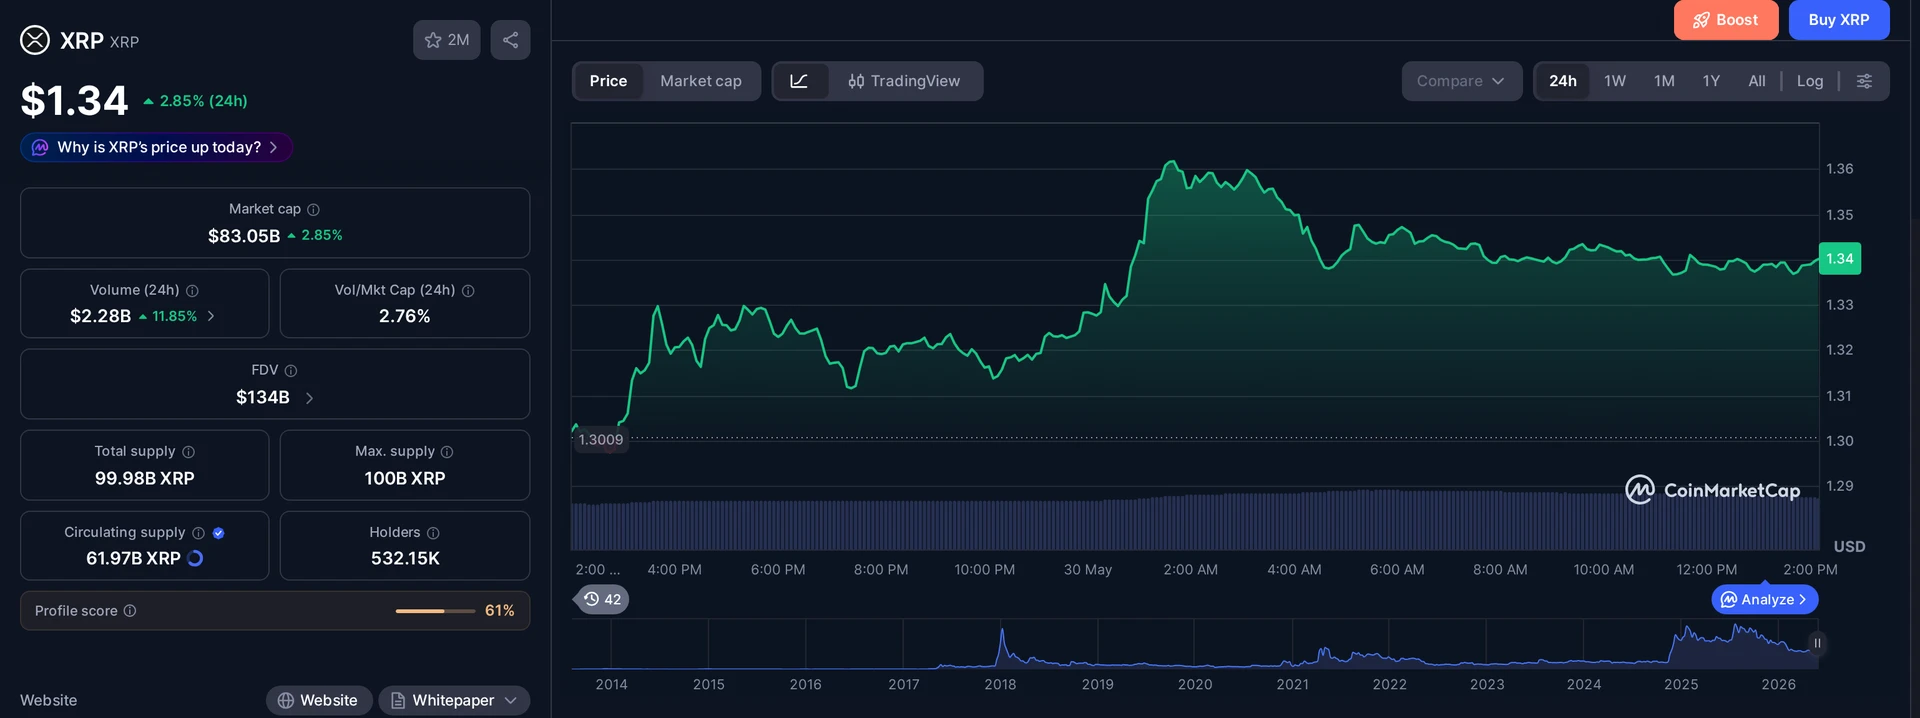Image resolution: width=1920 pixels, height=718 pixels.
Task: Click FDV info icon
Action: pos(291,370)
